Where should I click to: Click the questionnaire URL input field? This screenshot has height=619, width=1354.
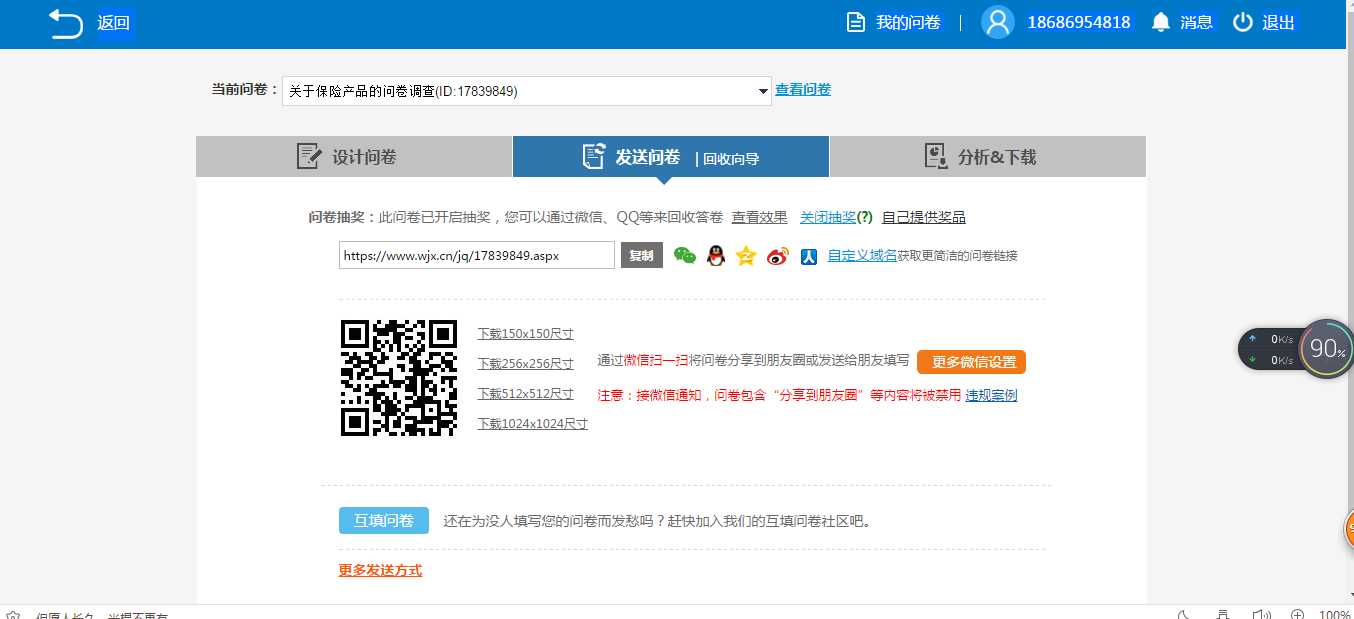[x=477, y=255]
